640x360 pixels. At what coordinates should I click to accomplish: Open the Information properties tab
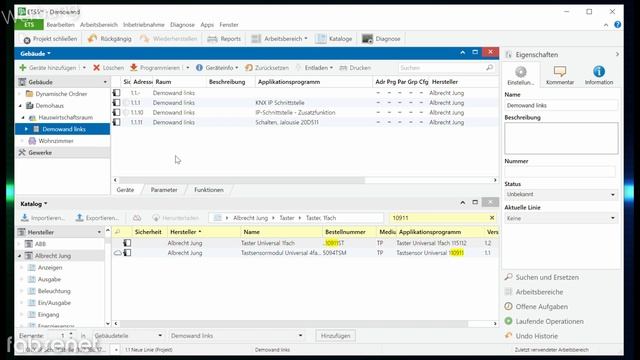pos(598,76)
